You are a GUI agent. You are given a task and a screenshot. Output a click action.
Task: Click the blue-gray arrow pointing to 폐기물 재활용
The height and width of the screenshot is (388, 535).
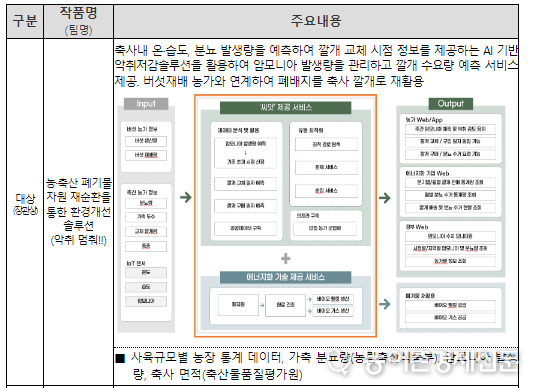pyautogui.click(x=385, y=304)
